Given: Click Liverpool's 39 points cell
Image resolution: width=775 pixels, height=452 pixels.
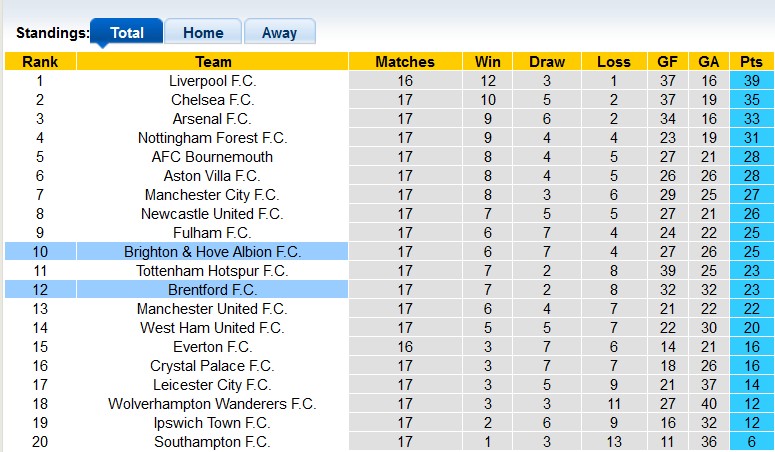Looking at the screenshot, I should tap(751, 81).
